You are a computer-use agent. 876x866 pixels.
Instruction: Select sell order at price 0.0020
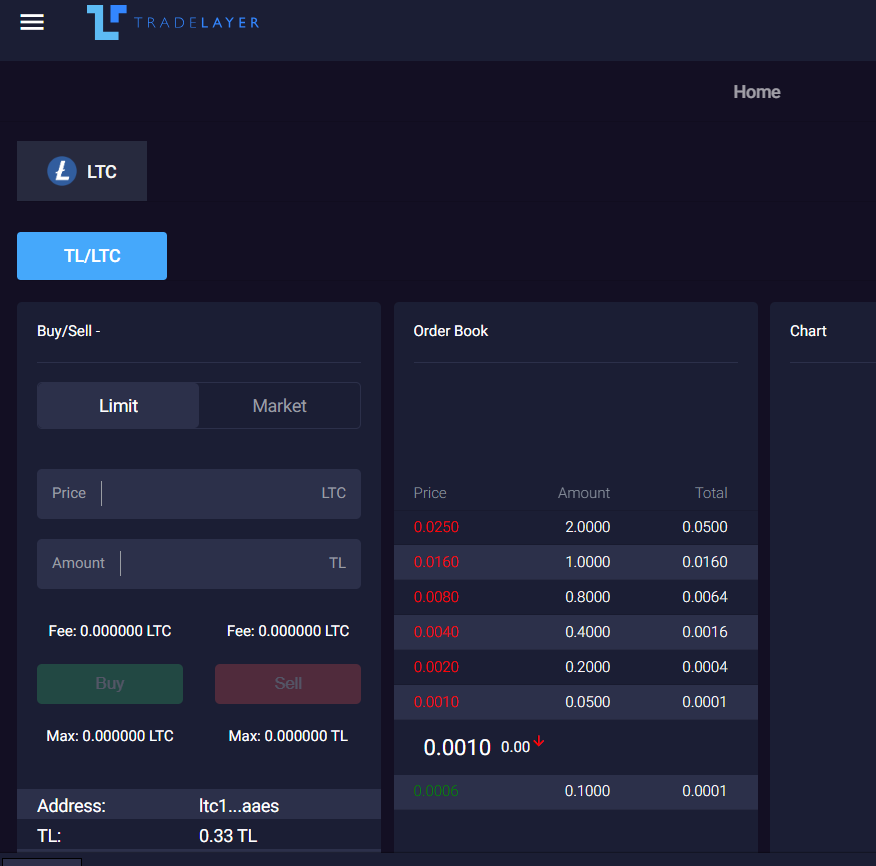click(576, 667)
